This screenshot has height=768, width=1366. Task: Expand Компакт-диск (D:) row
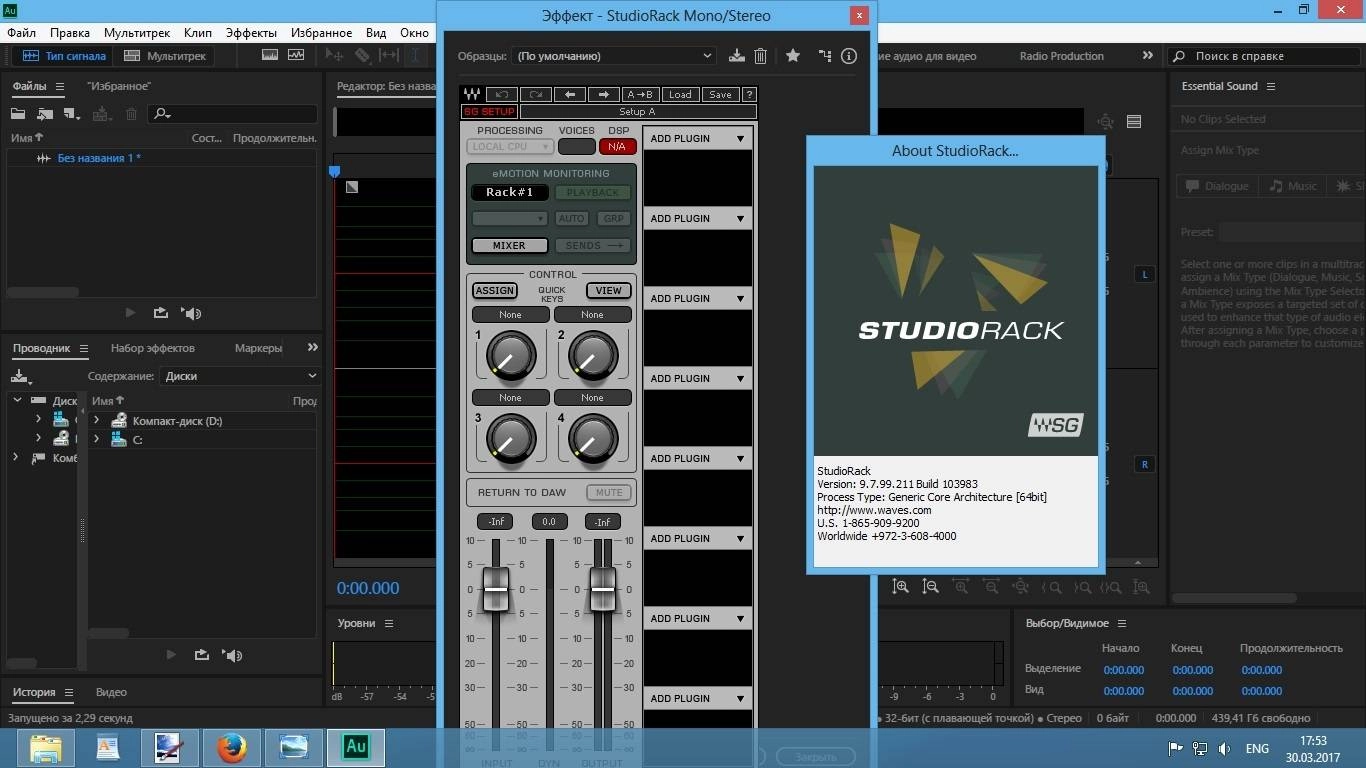click(x=97, y=421)
